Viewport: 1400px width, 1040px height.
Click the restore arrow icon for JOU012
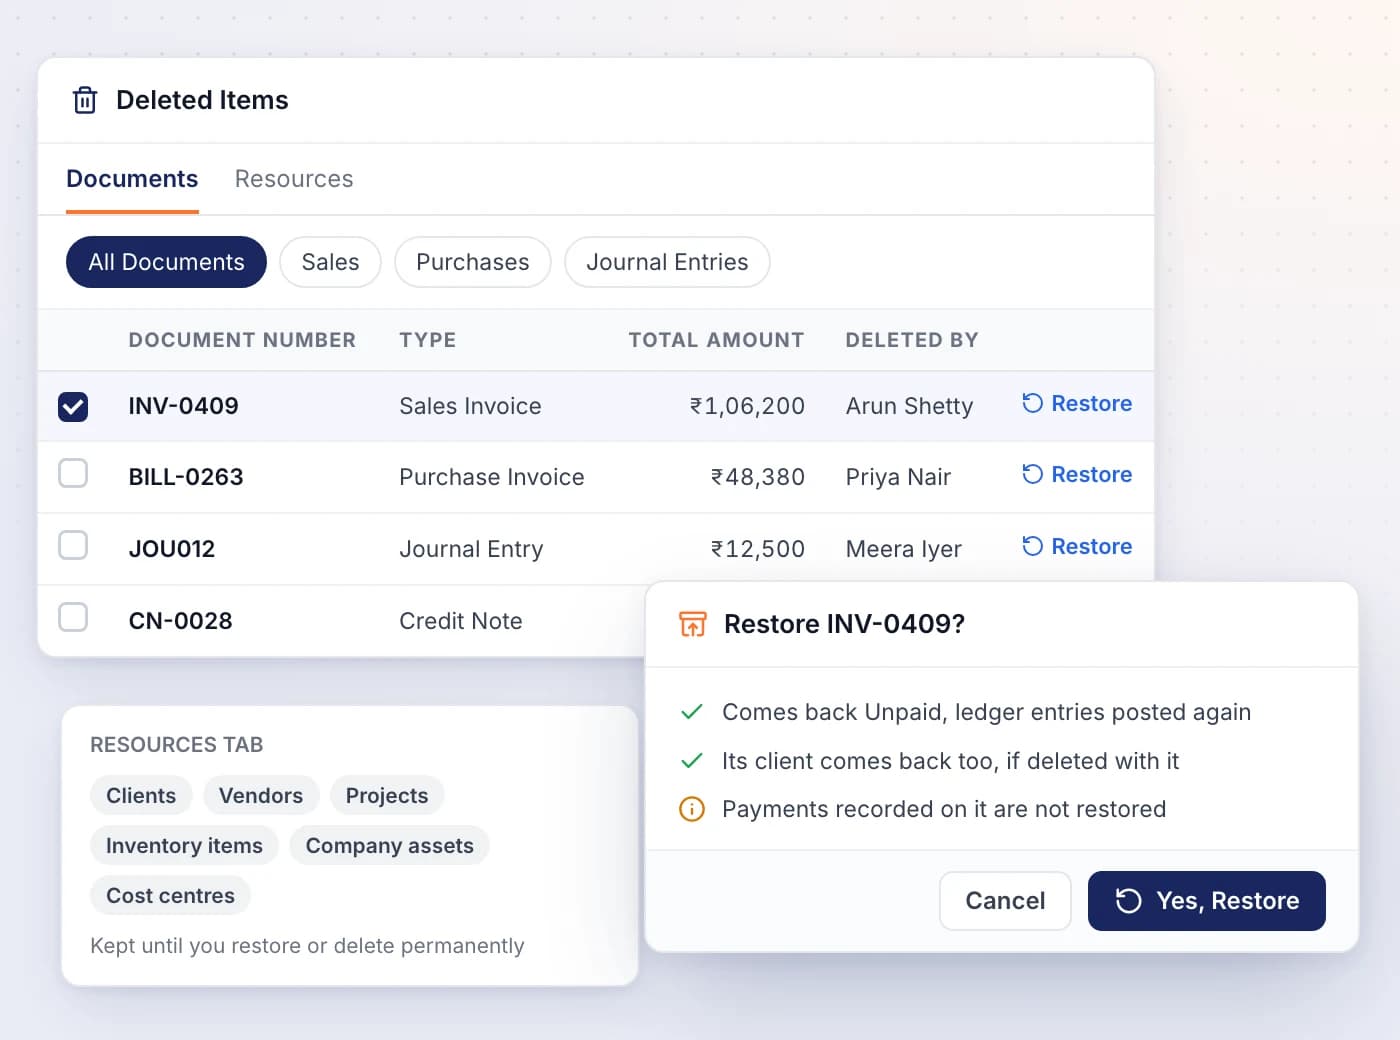point(1032,546)
